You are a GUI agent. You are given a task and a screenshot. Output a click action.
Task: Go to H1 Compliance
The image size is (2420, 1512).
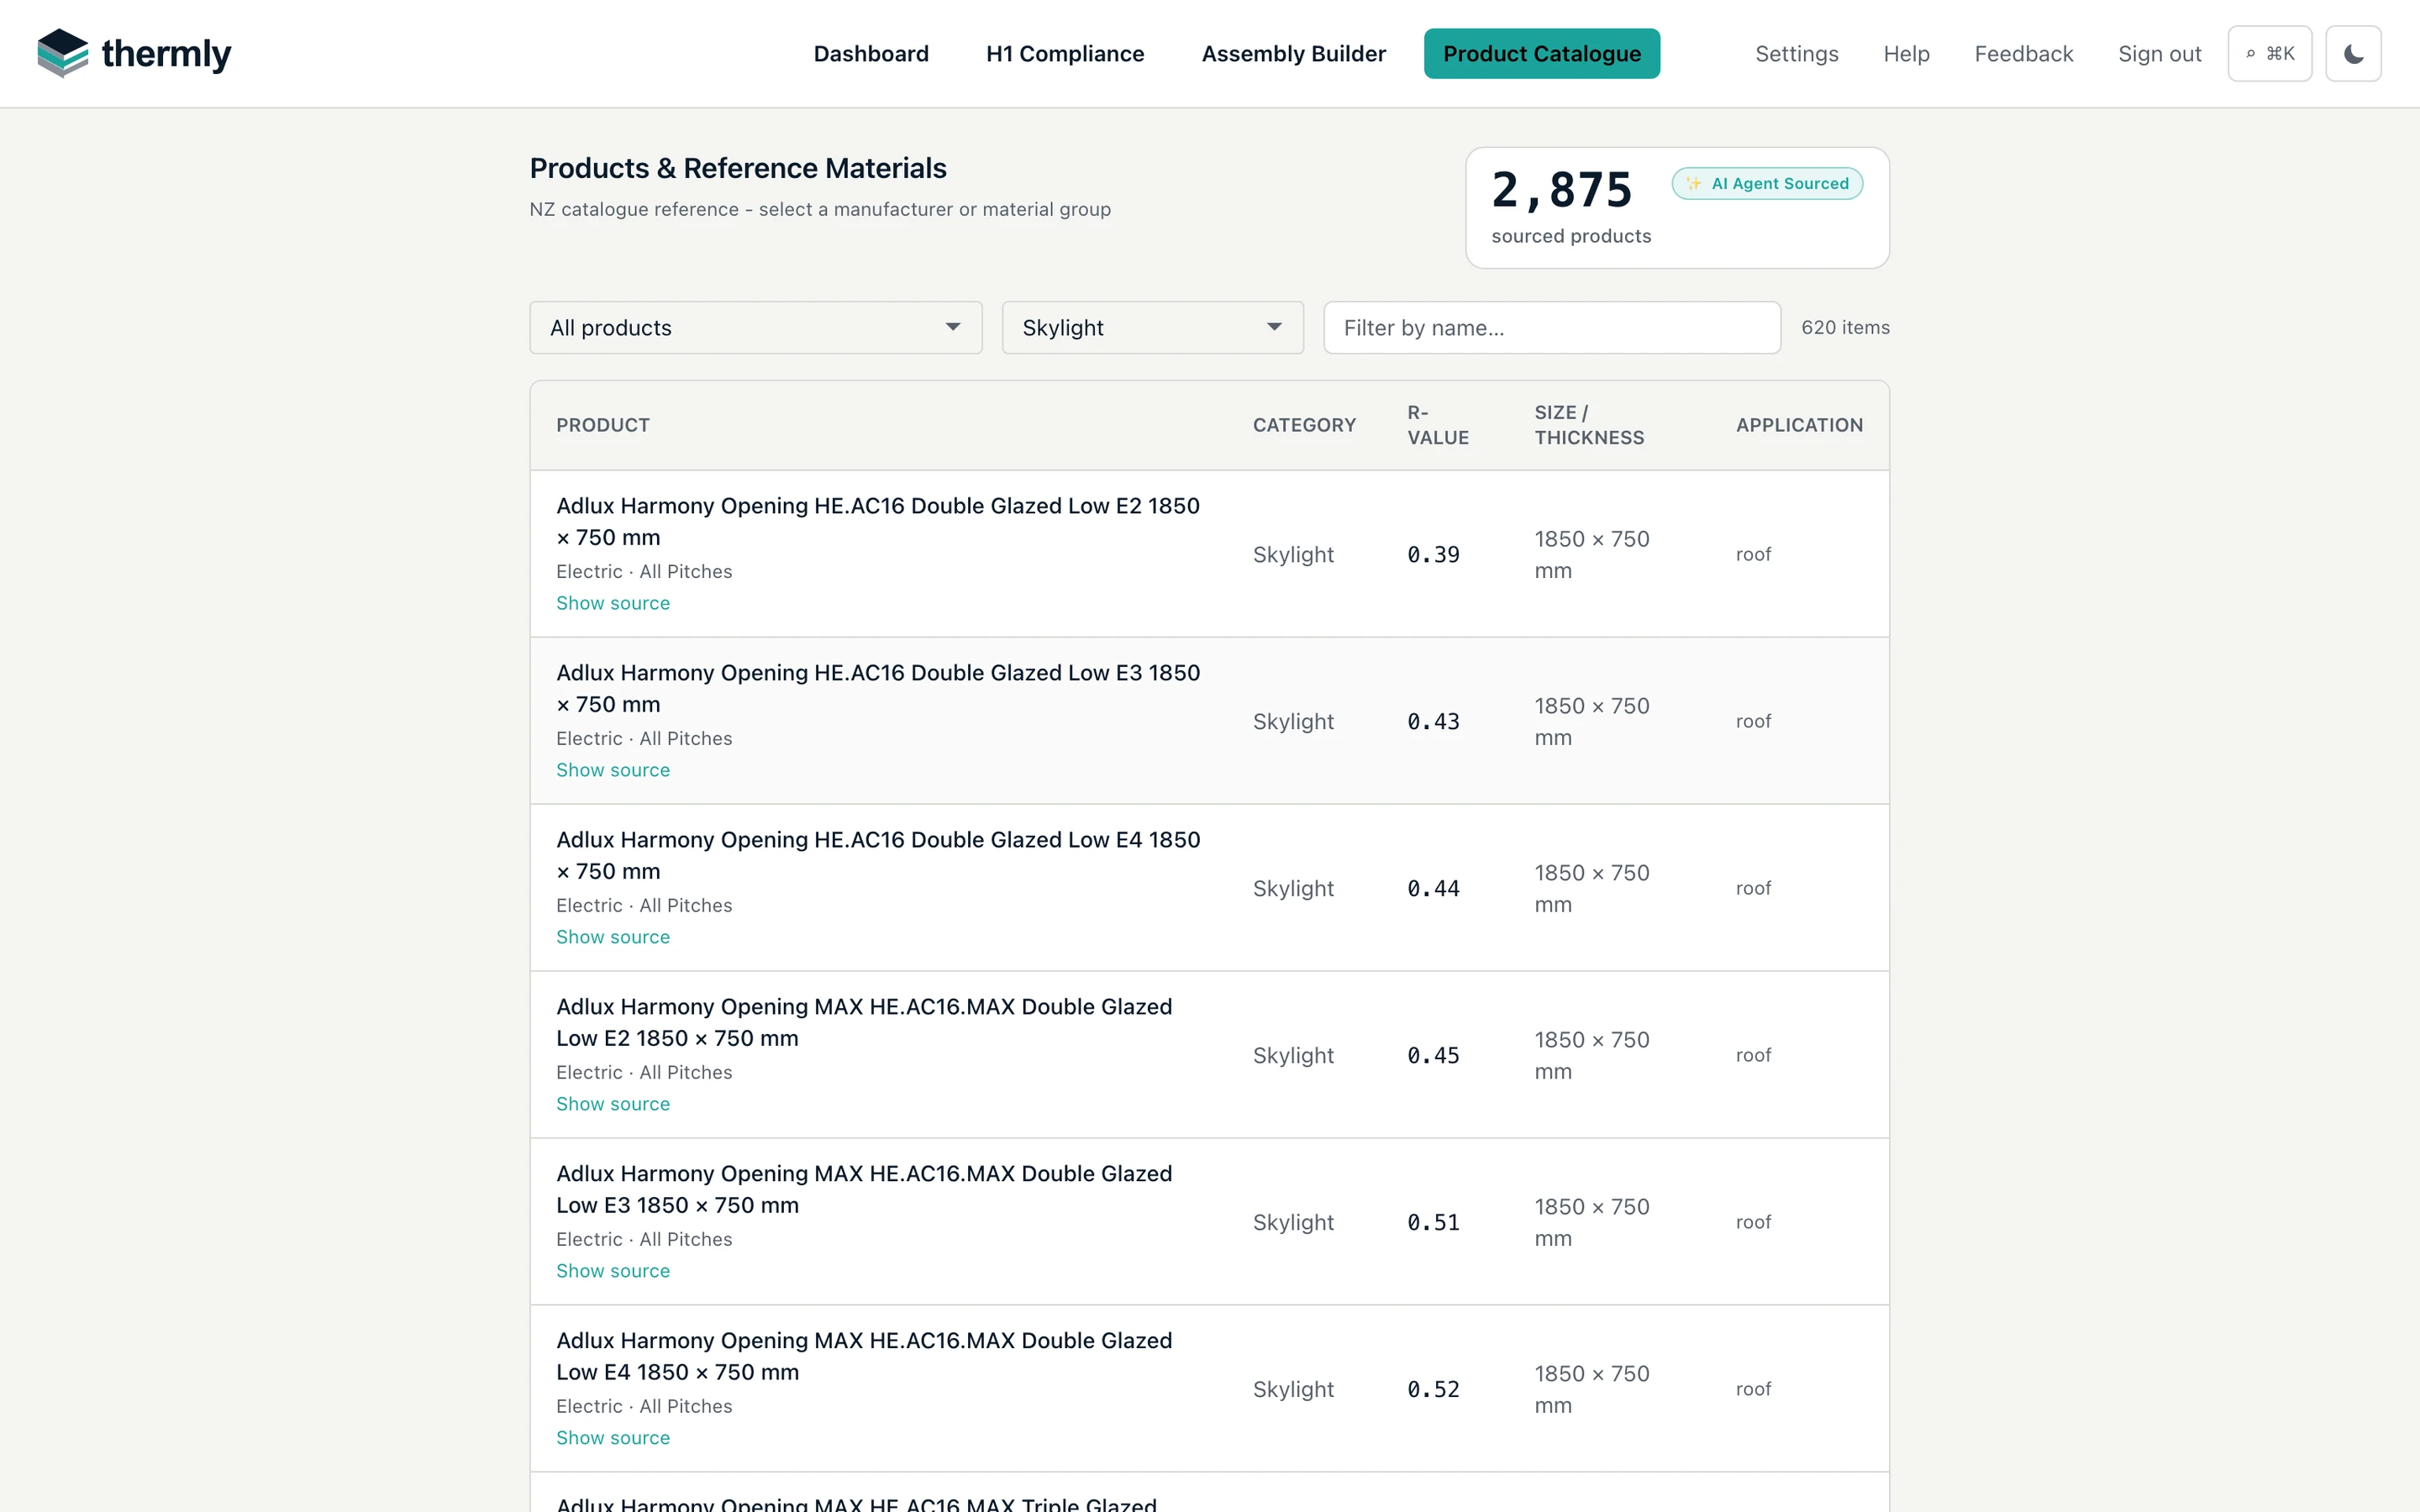1065,54
